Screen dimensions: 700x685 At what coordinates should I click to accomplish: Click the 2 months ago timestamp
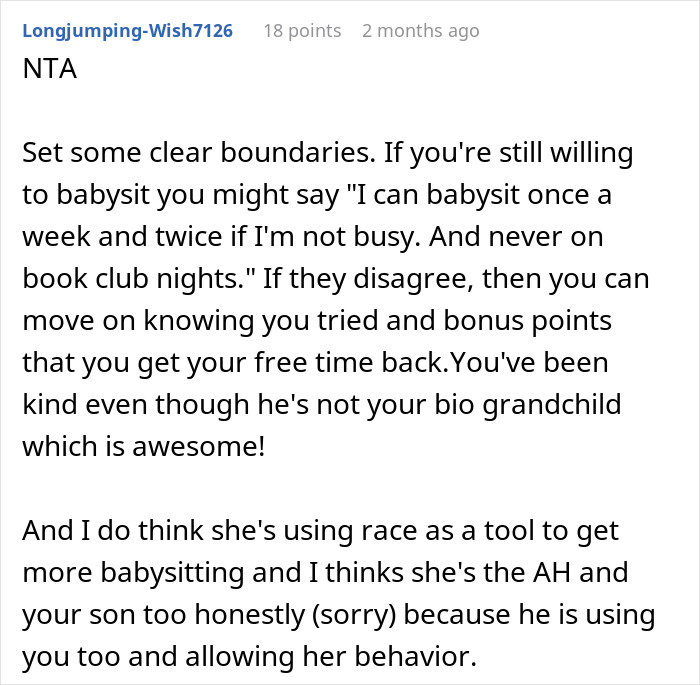click(x=421, y=31)
